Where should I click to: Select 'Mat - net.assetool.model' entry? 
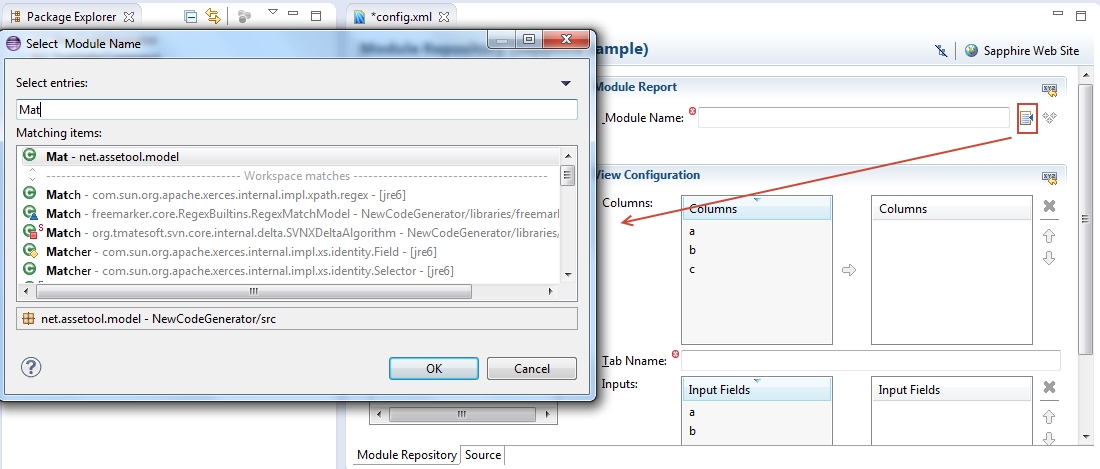pos(291,156)
